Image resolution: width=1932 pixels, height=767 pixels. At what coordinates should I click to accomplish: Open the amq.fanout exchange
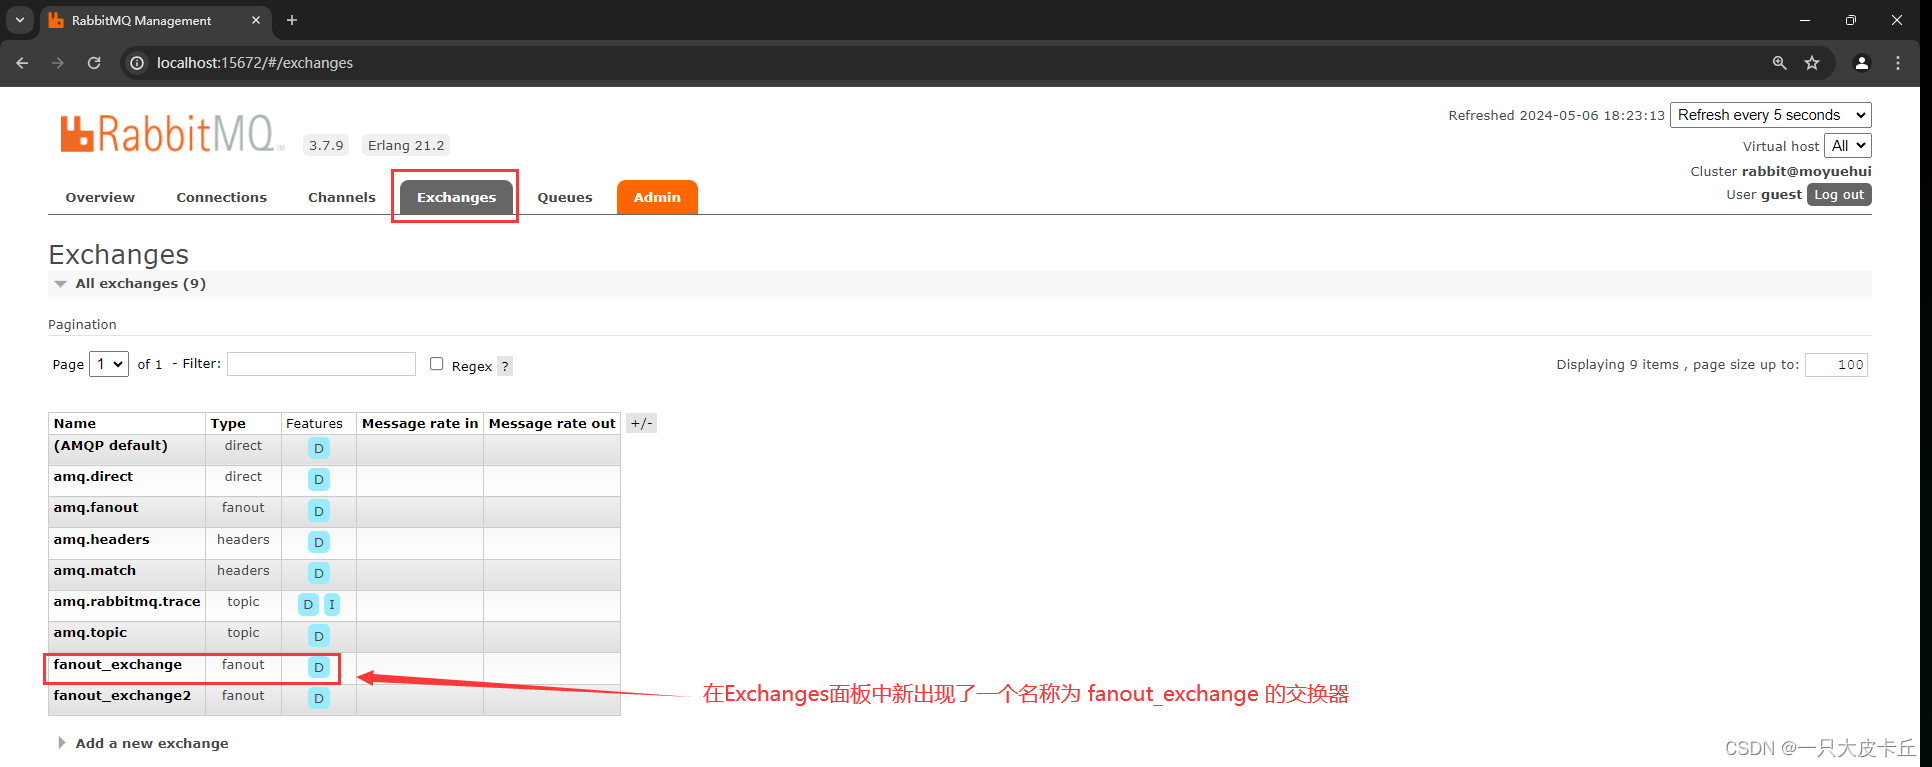(96, 508)
